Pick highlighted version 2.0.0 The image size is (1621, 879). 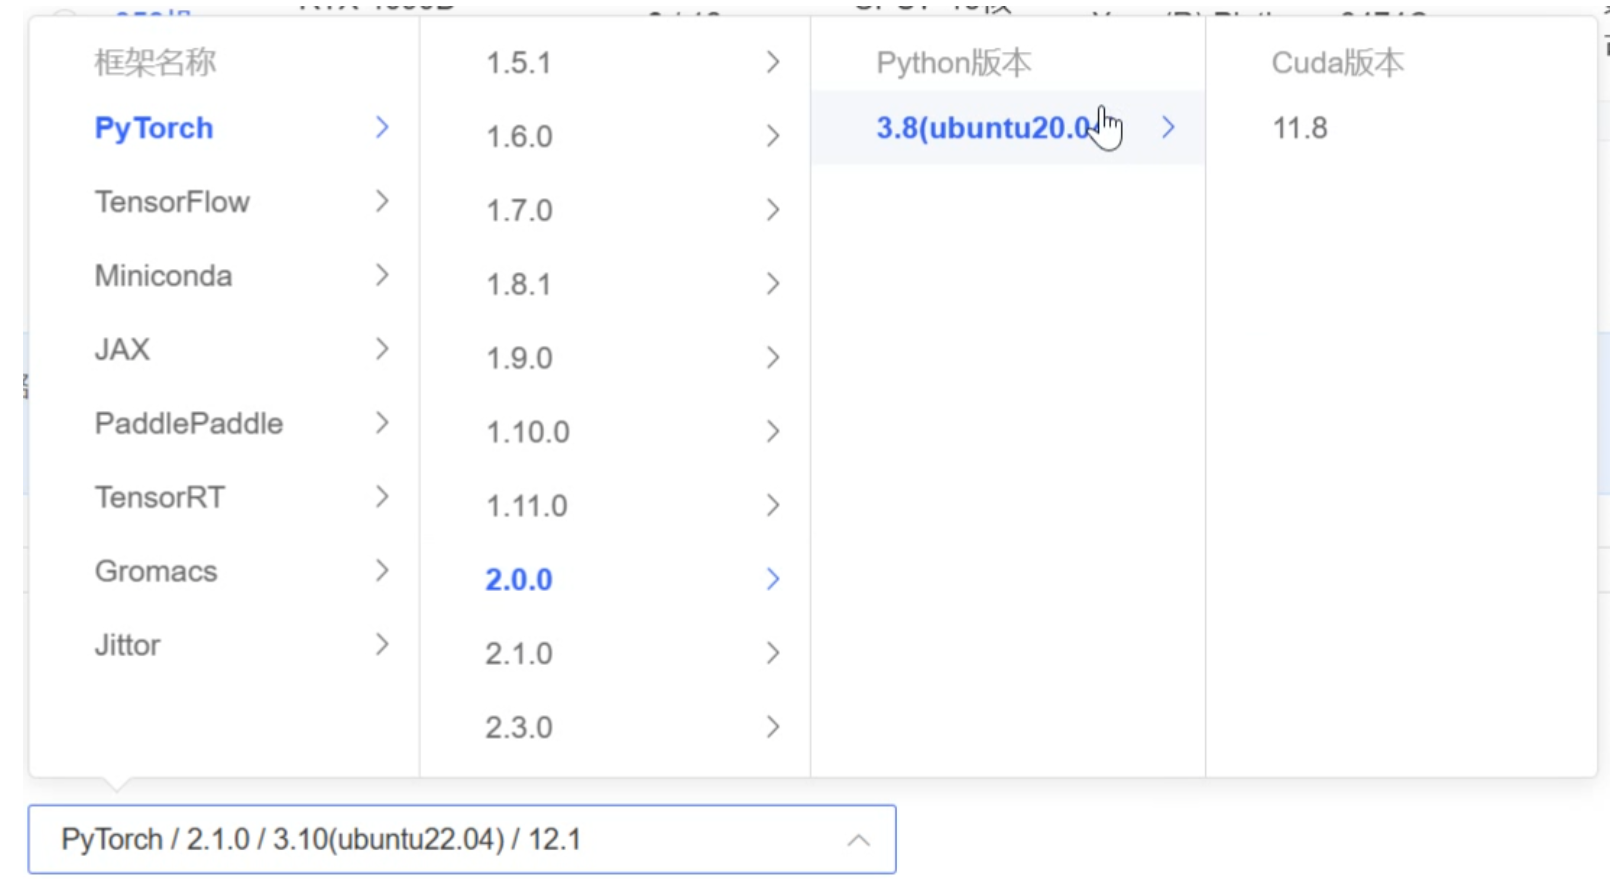pos(519,580)
